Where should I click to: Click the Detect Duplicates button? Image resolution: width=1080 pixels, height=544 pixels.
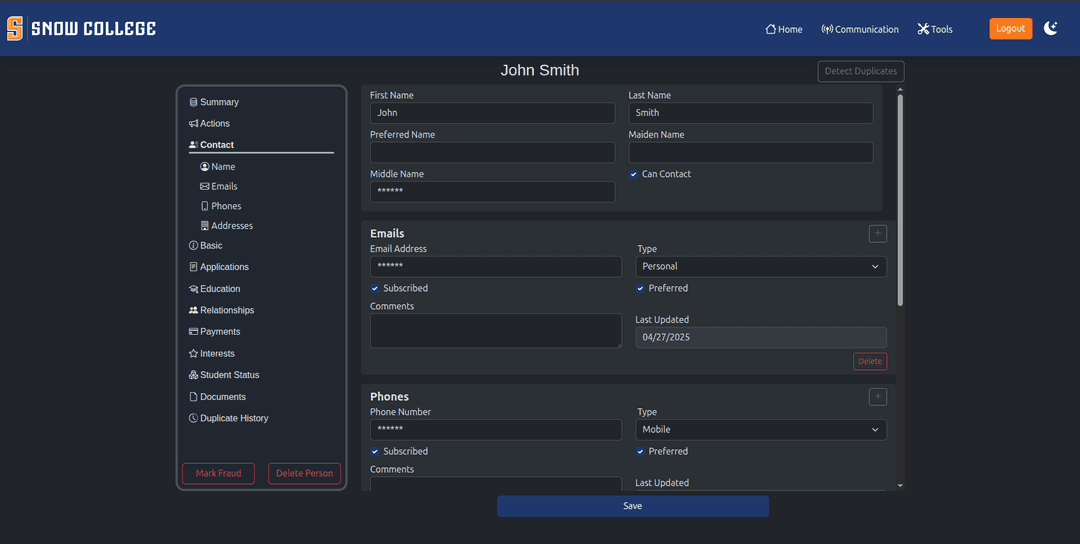(x=860, y=71)
